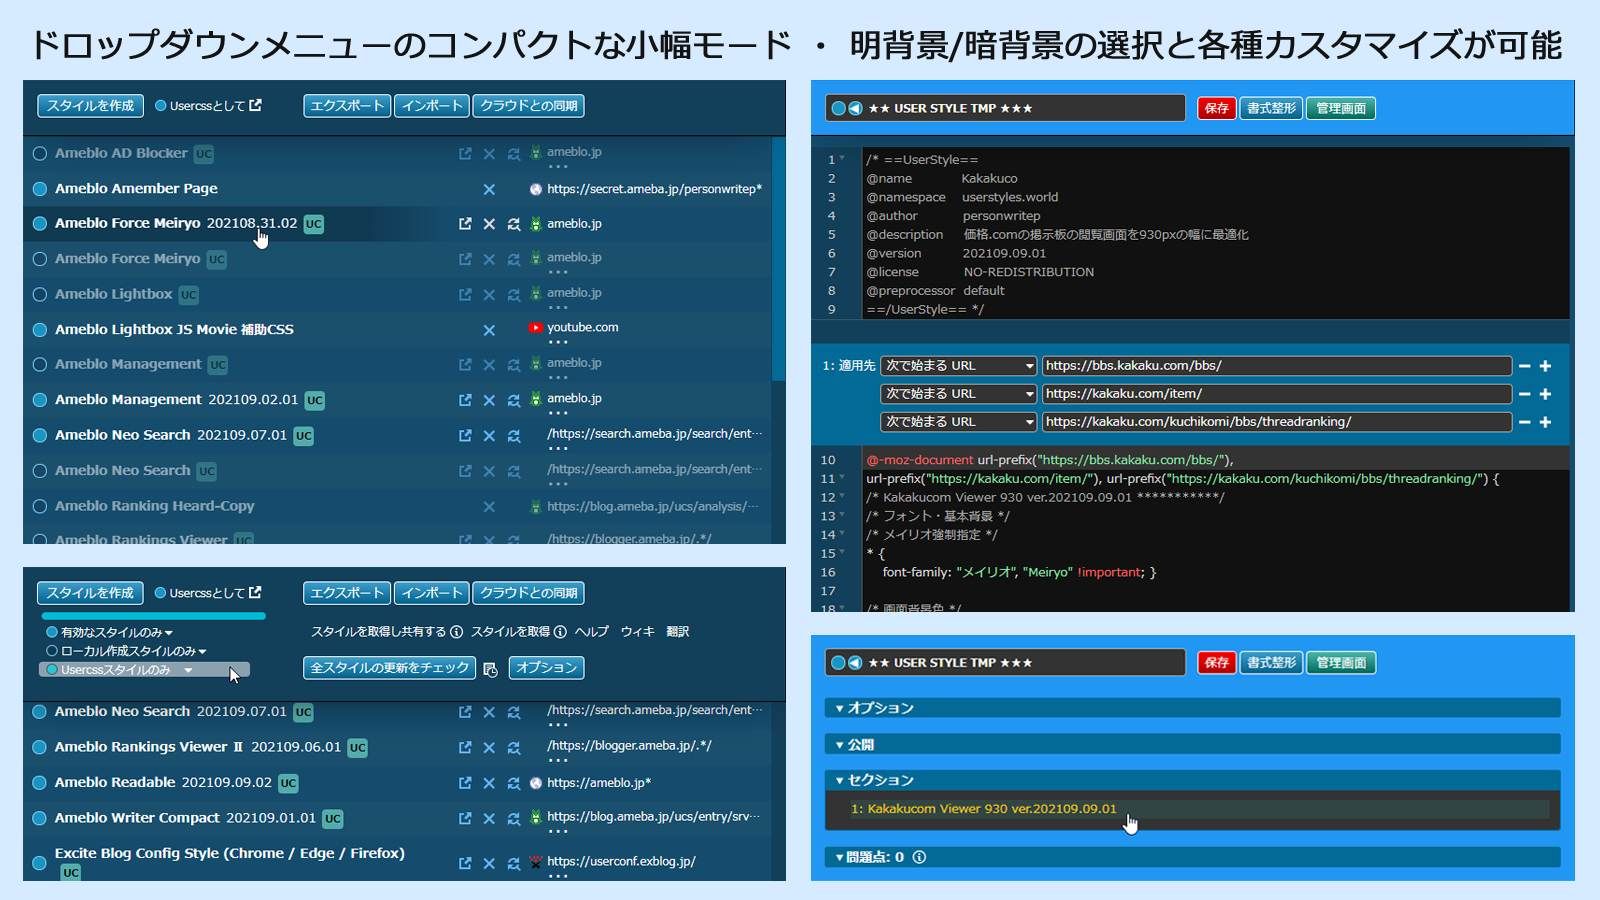Open update history icon beside 全スタイルの更新をチェック
This screenshot has width=1600, height=900.
coord(490,669)
